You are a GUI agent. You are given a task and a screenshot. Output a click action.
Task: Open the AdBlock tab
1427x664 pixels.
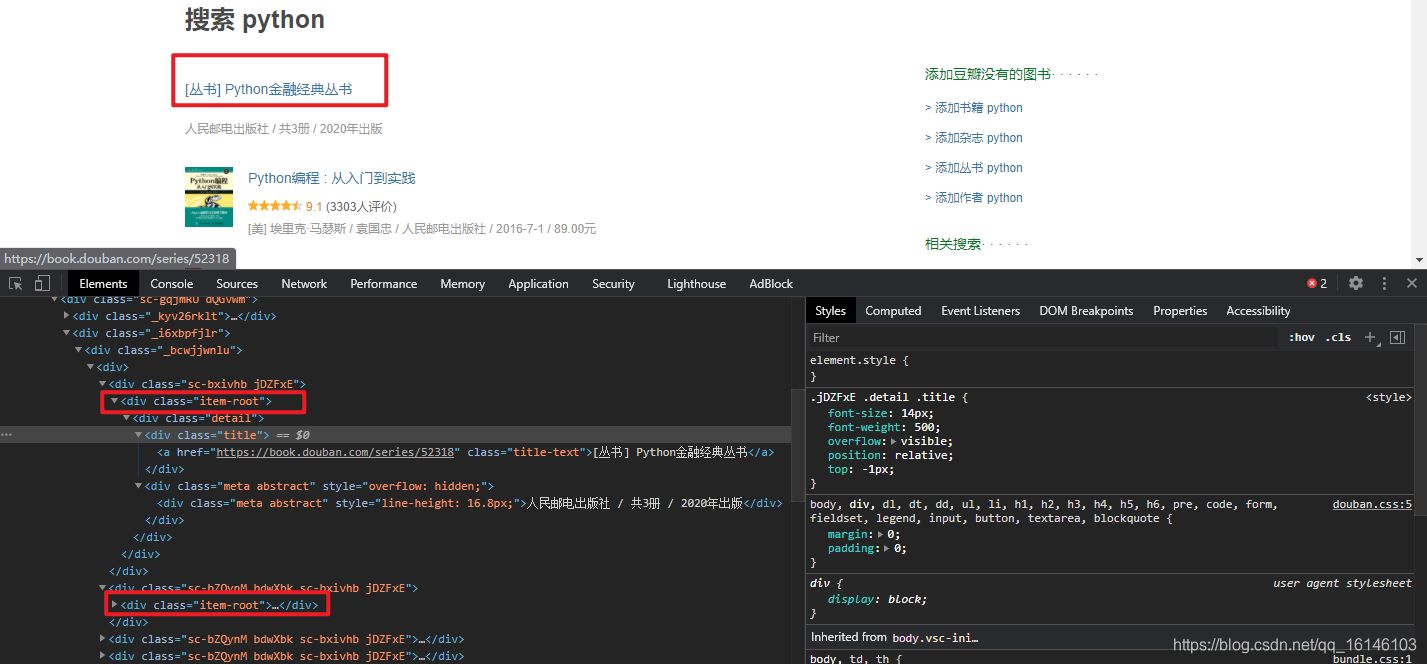point(771,284)
